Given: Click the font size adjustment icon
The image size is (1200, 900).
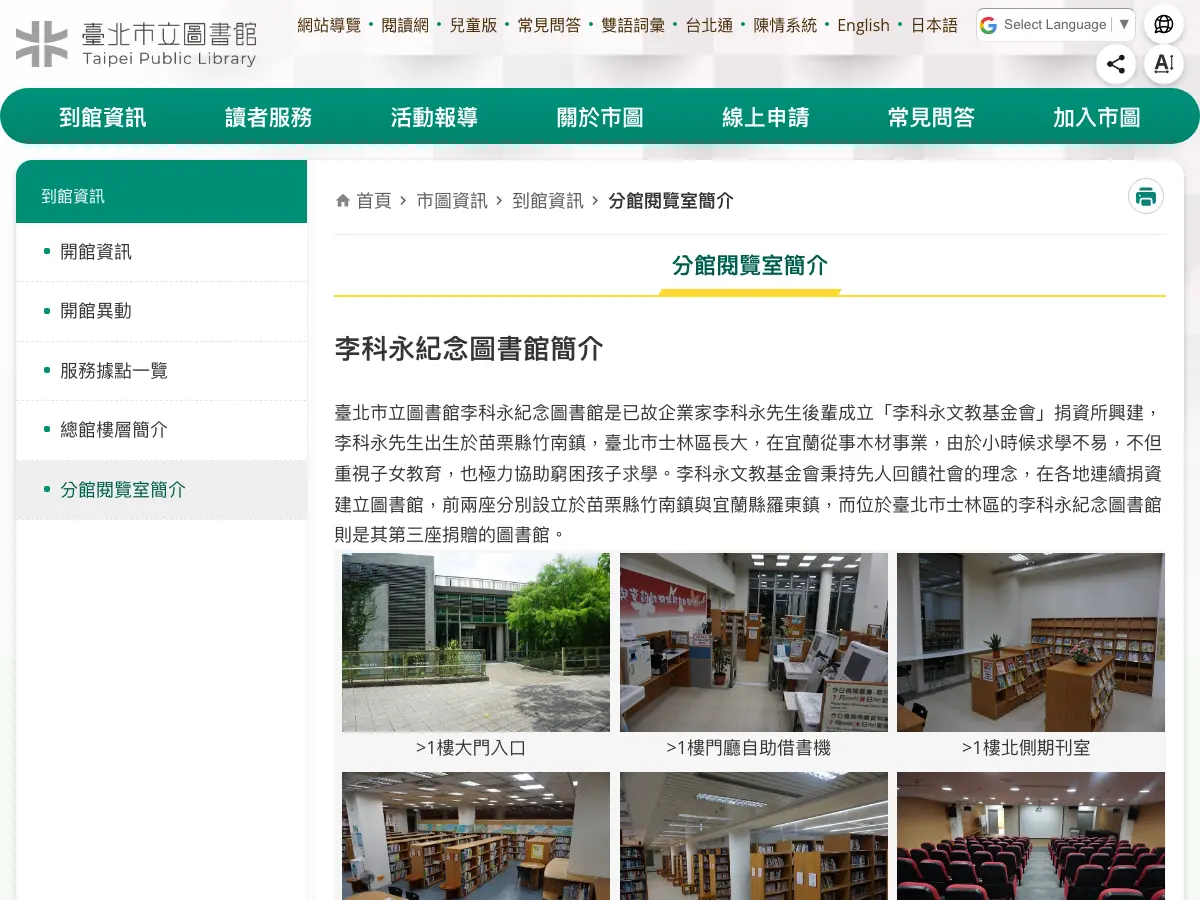Looking at the screenshot, I should 1163,65.
